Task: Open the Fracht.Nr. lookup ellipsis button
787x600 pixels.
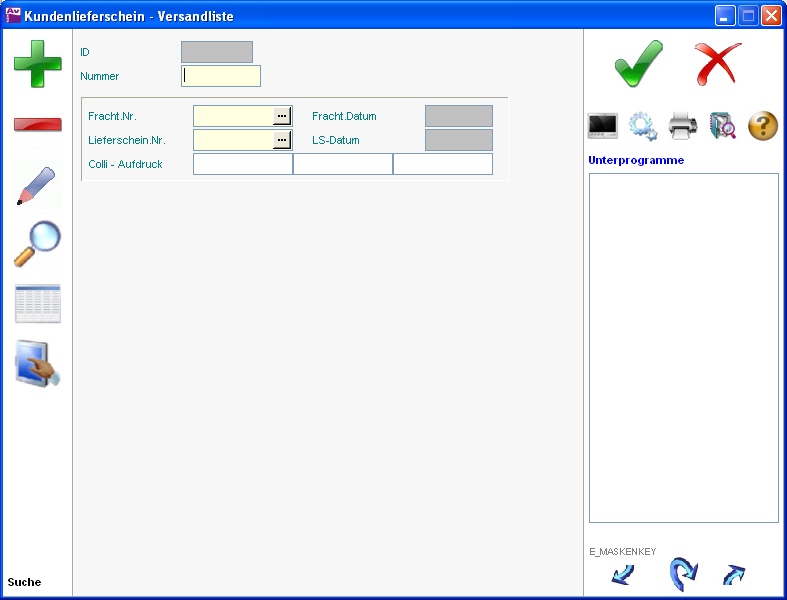Action: [282, 116]
